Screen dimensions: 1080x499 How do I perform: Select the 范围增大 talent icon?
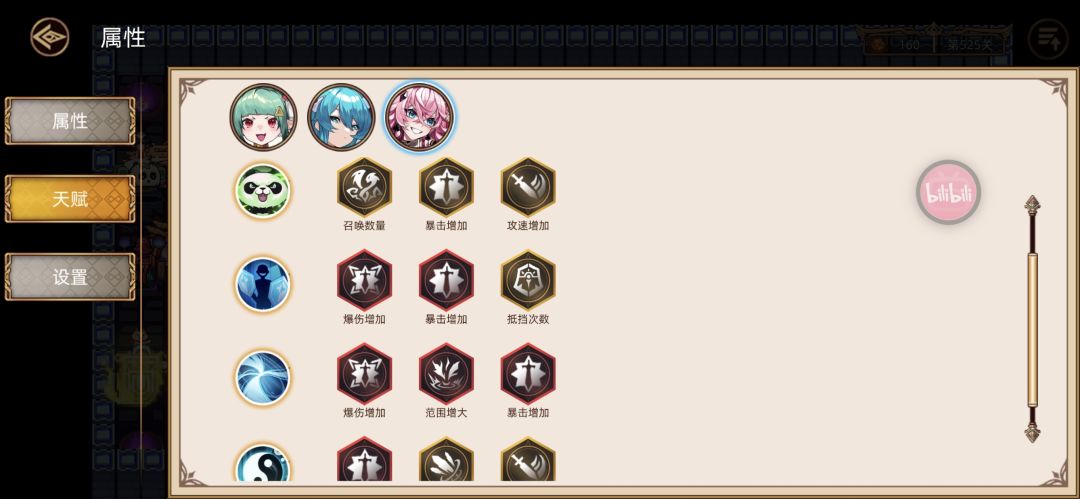(446, 374)
